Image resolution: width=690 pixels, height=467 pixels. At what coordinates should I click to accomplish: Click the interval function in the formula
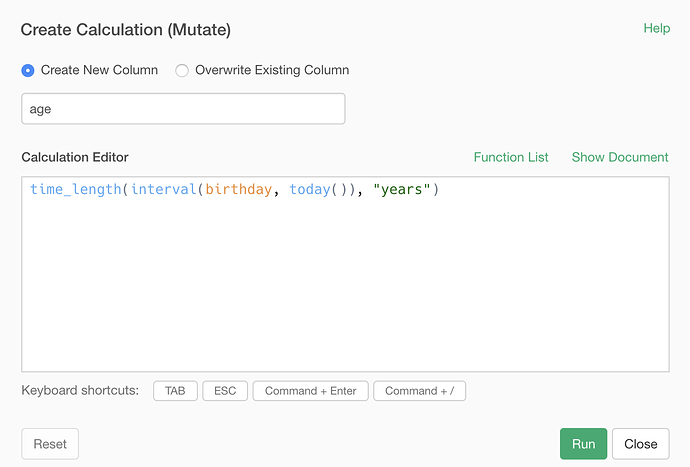(164, 189)
